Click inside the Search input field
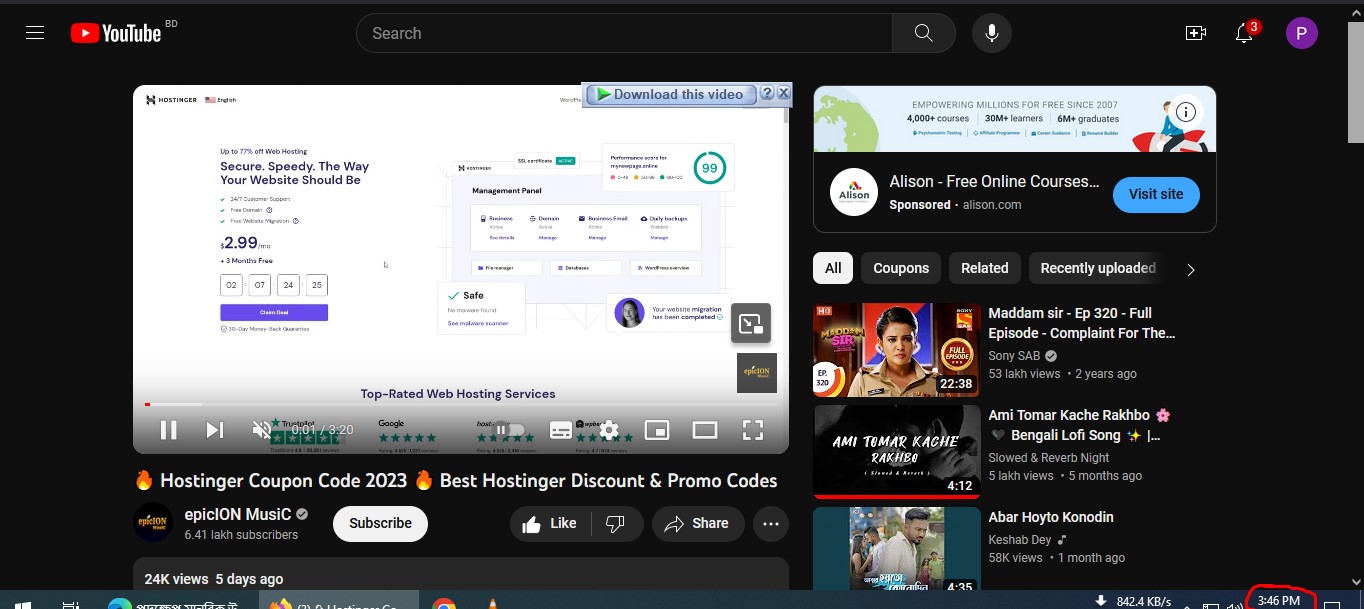The height and width of the screenshot is (609, 1364). [x=624, y=33]
